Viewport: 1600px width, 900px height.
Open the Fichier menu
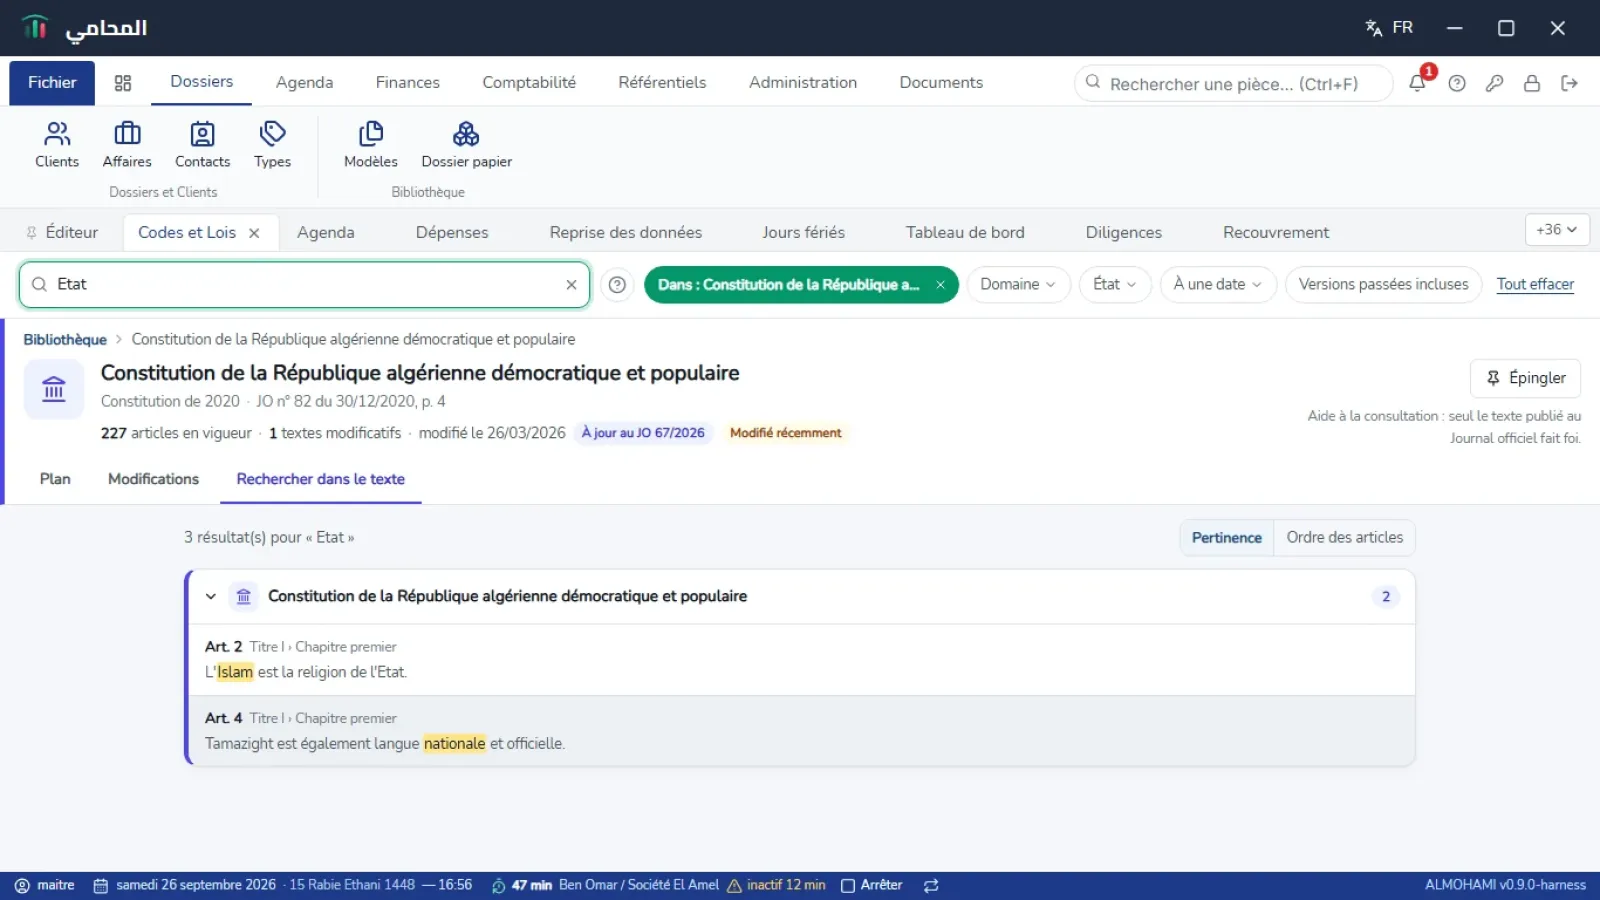[52, 83]
